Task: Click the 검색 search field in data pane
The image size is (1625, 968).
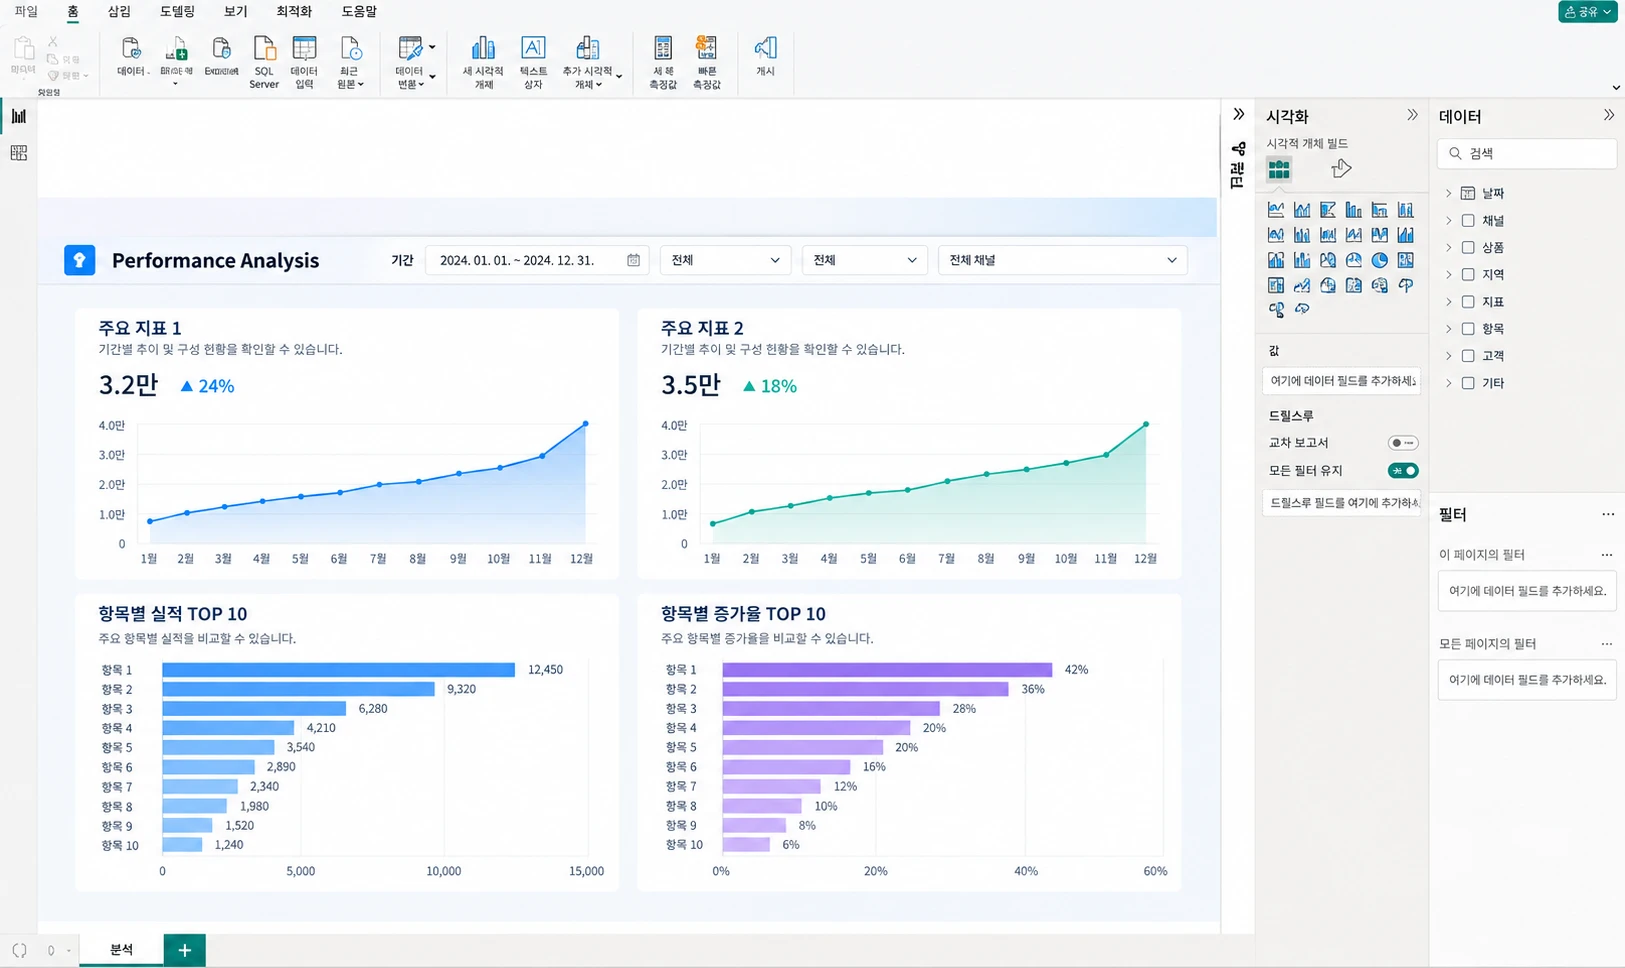Action: 1527,153
